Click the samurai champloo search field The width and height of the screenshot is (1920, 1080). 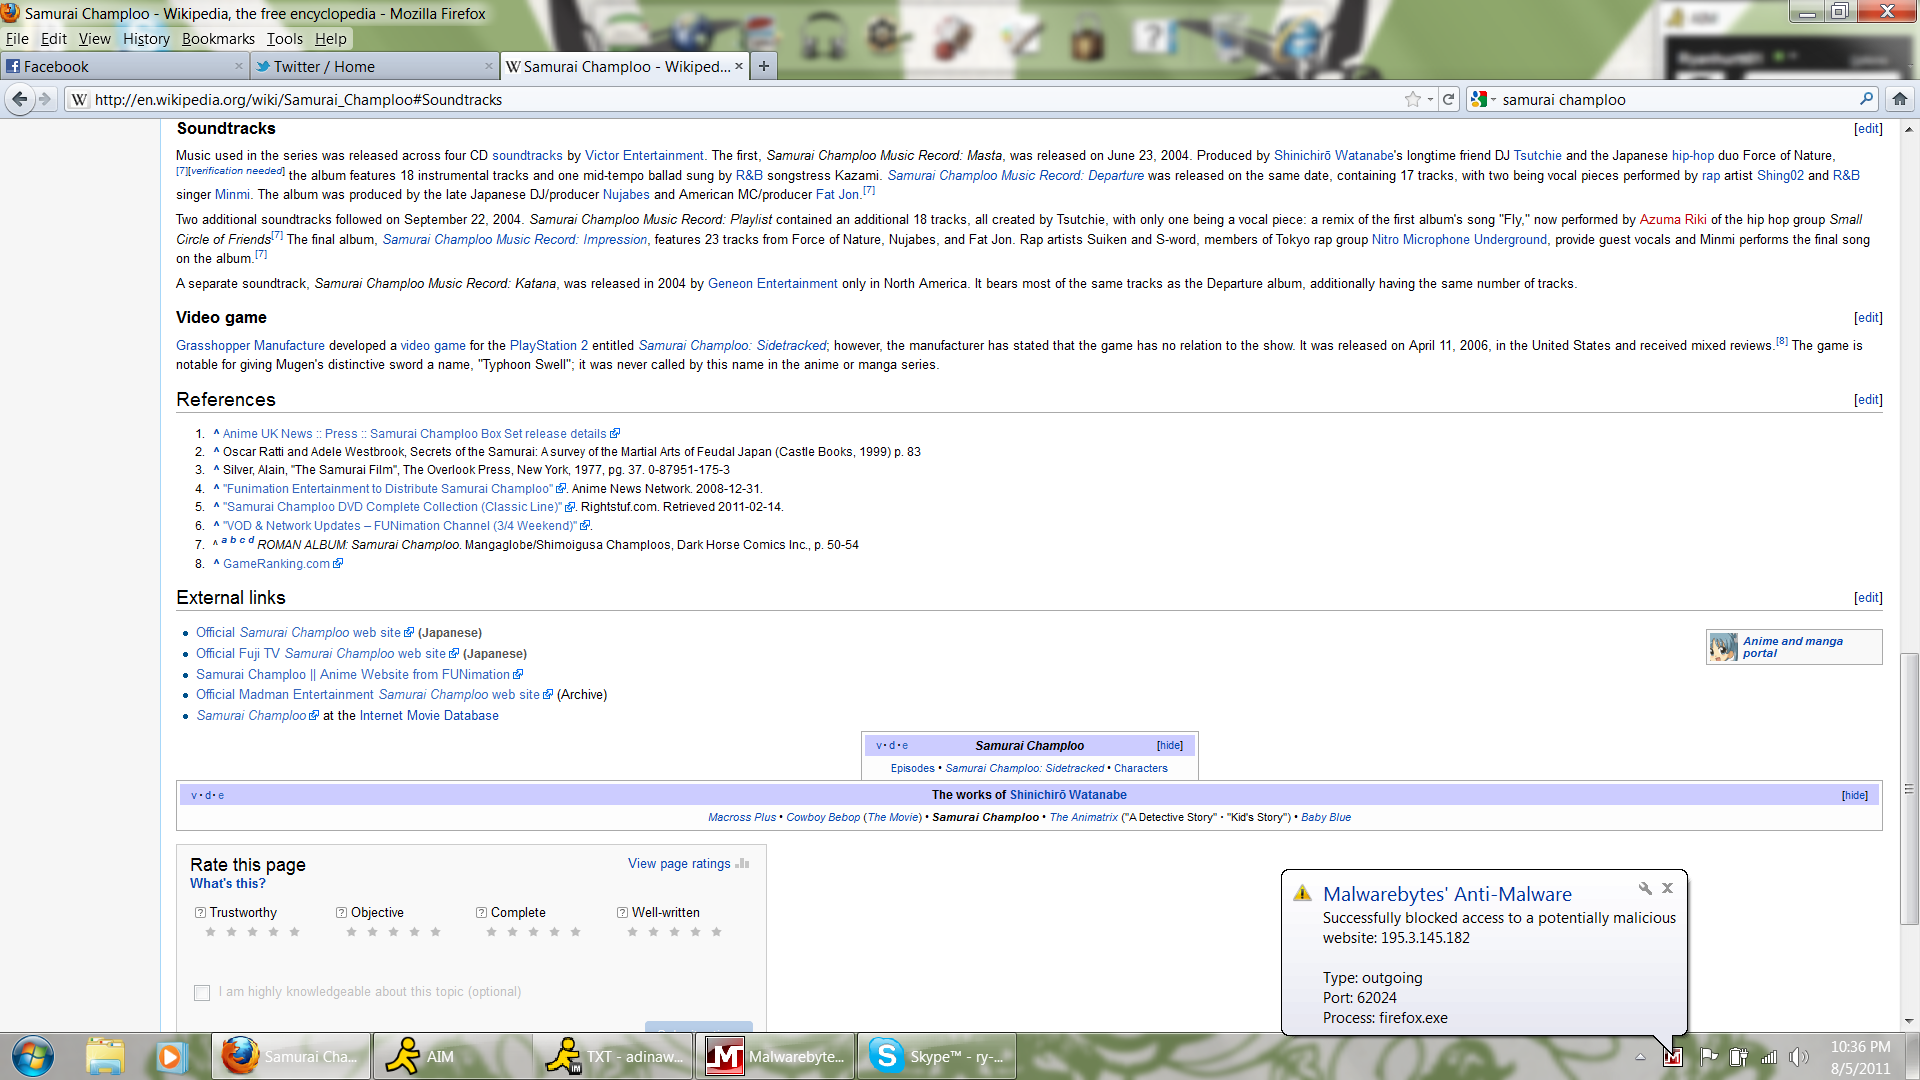click(1676, 99)
